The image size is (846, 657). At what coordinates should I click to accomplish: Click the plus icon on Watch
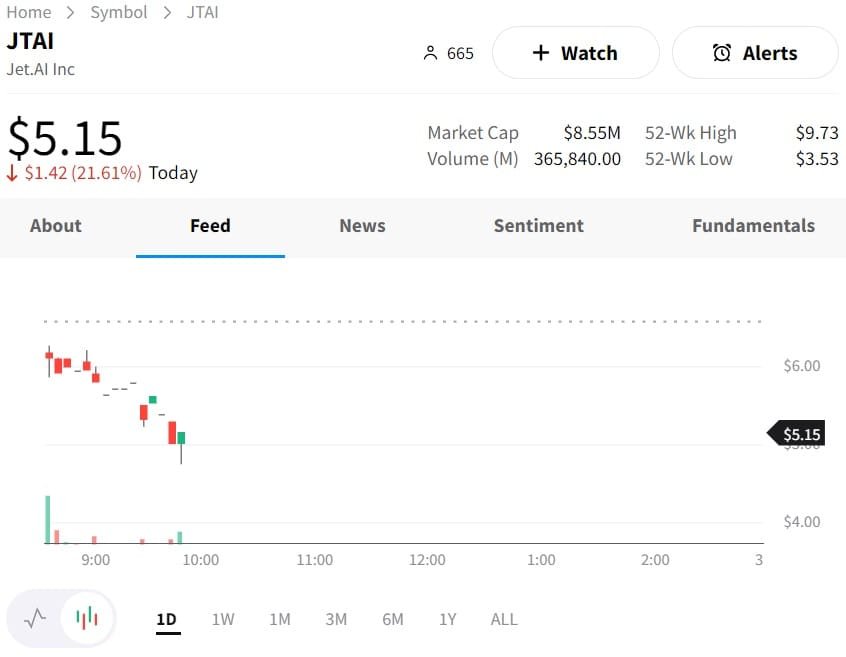[x=541, y=53]
